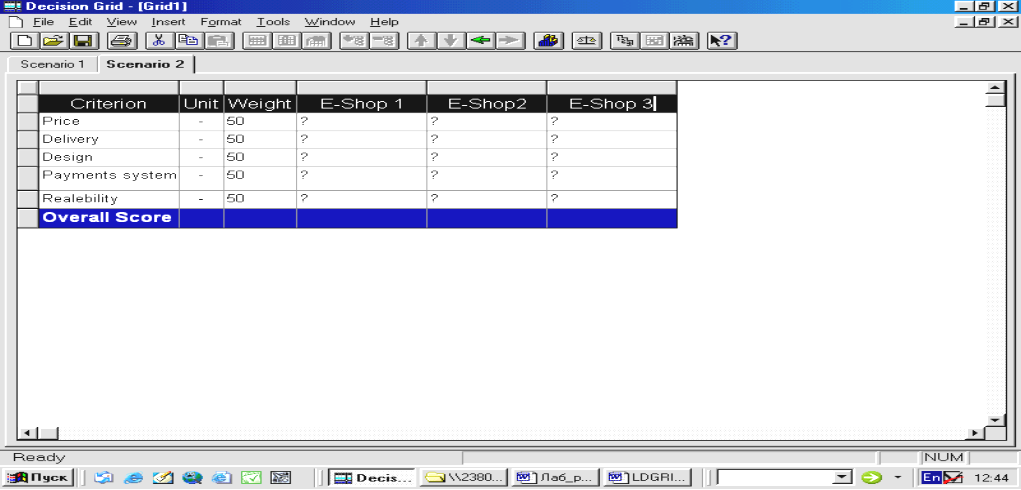
Task: Open the Tools menu
Action: pyautogui.click(x=273, y=22)
